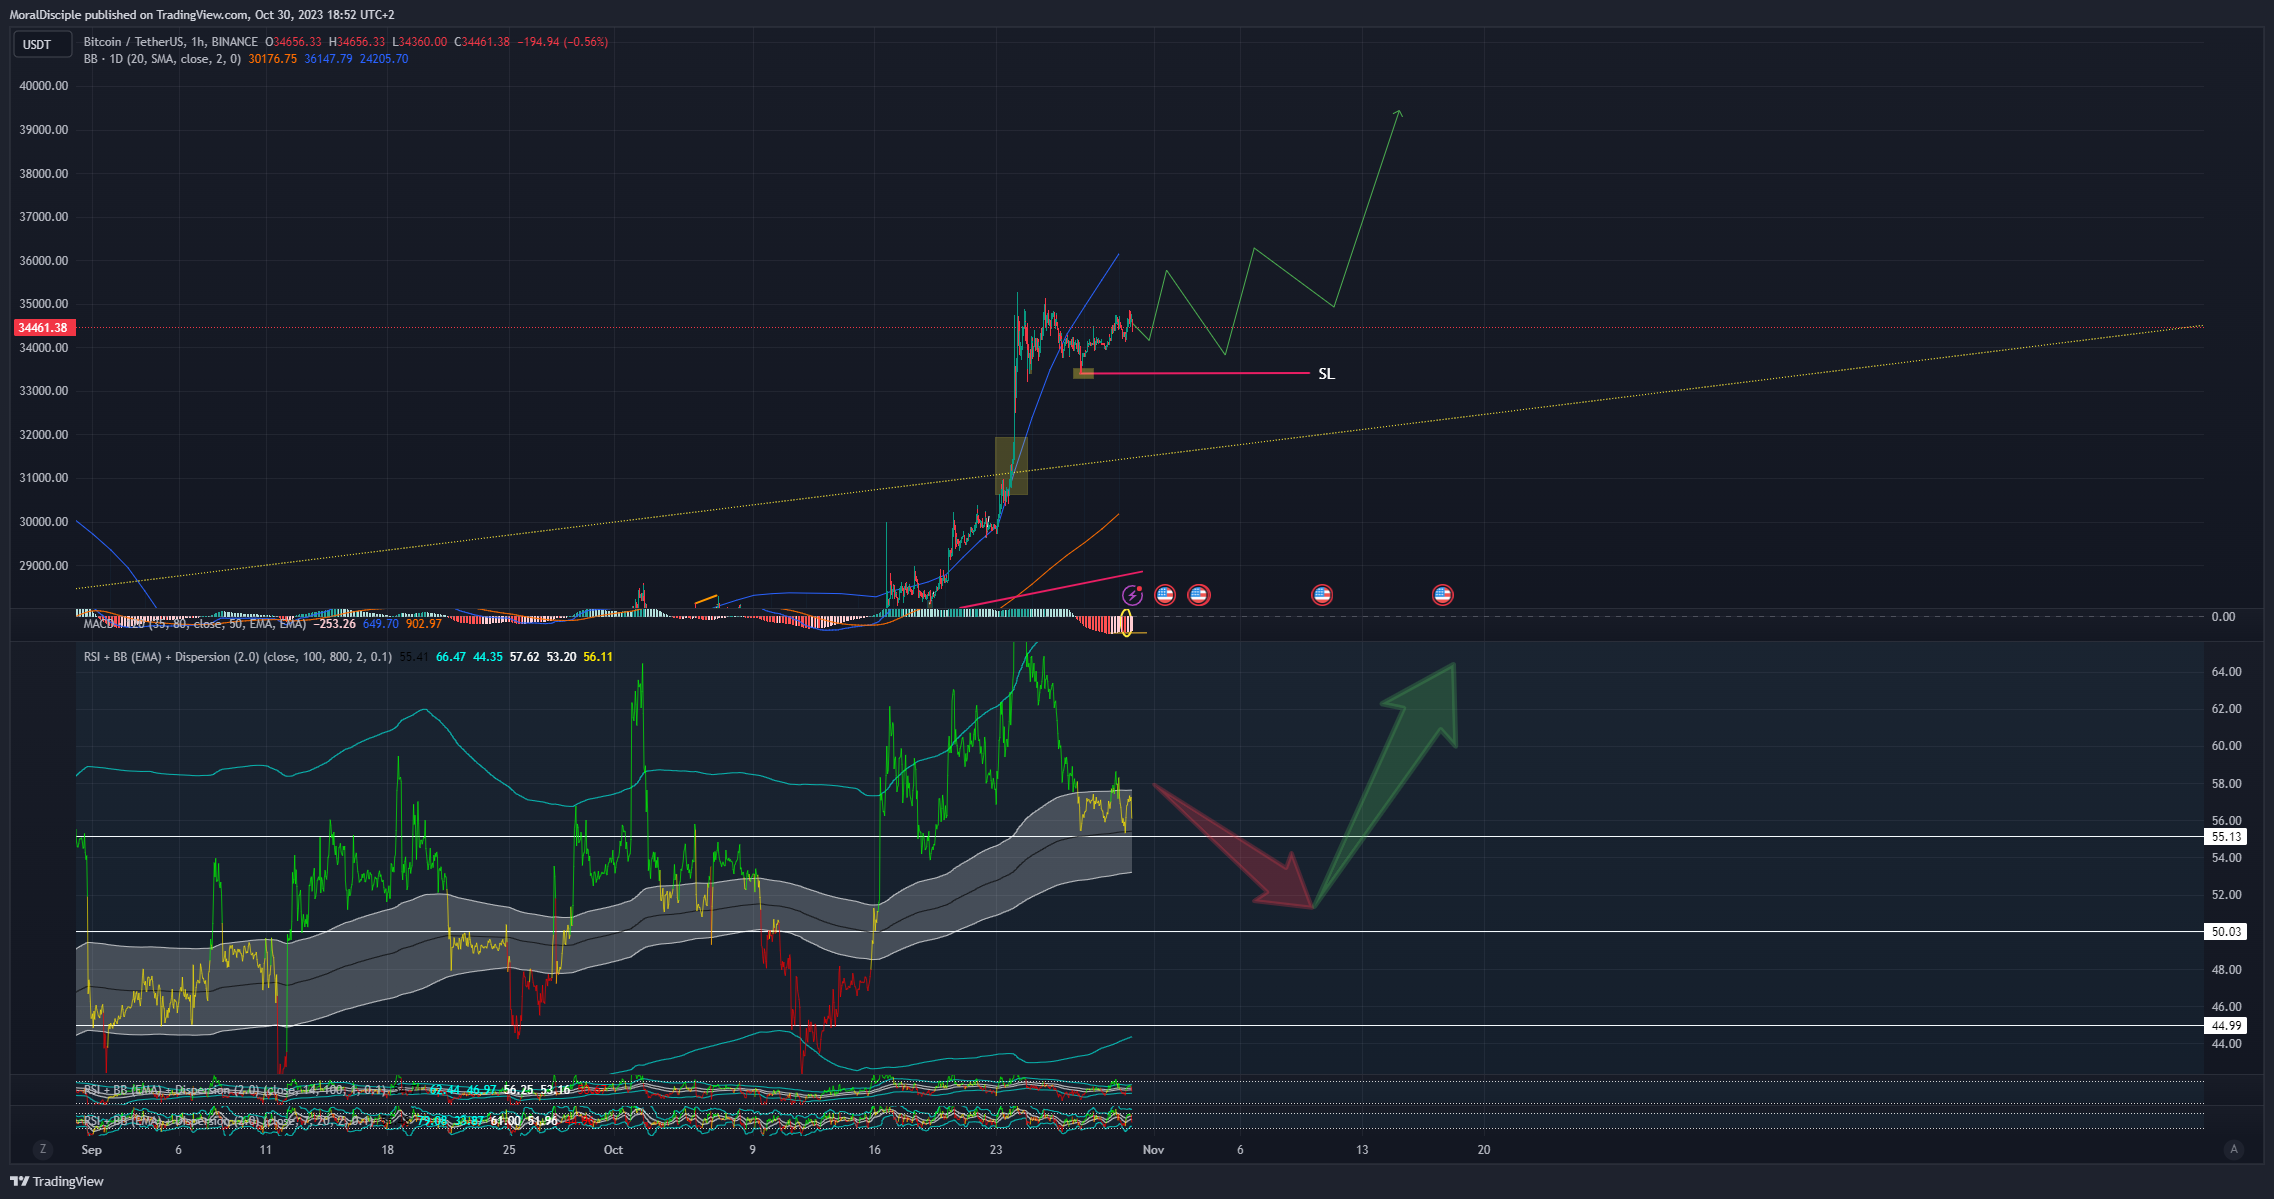Select the large yellow highlighted rectangle on chart

(1011, 465)
